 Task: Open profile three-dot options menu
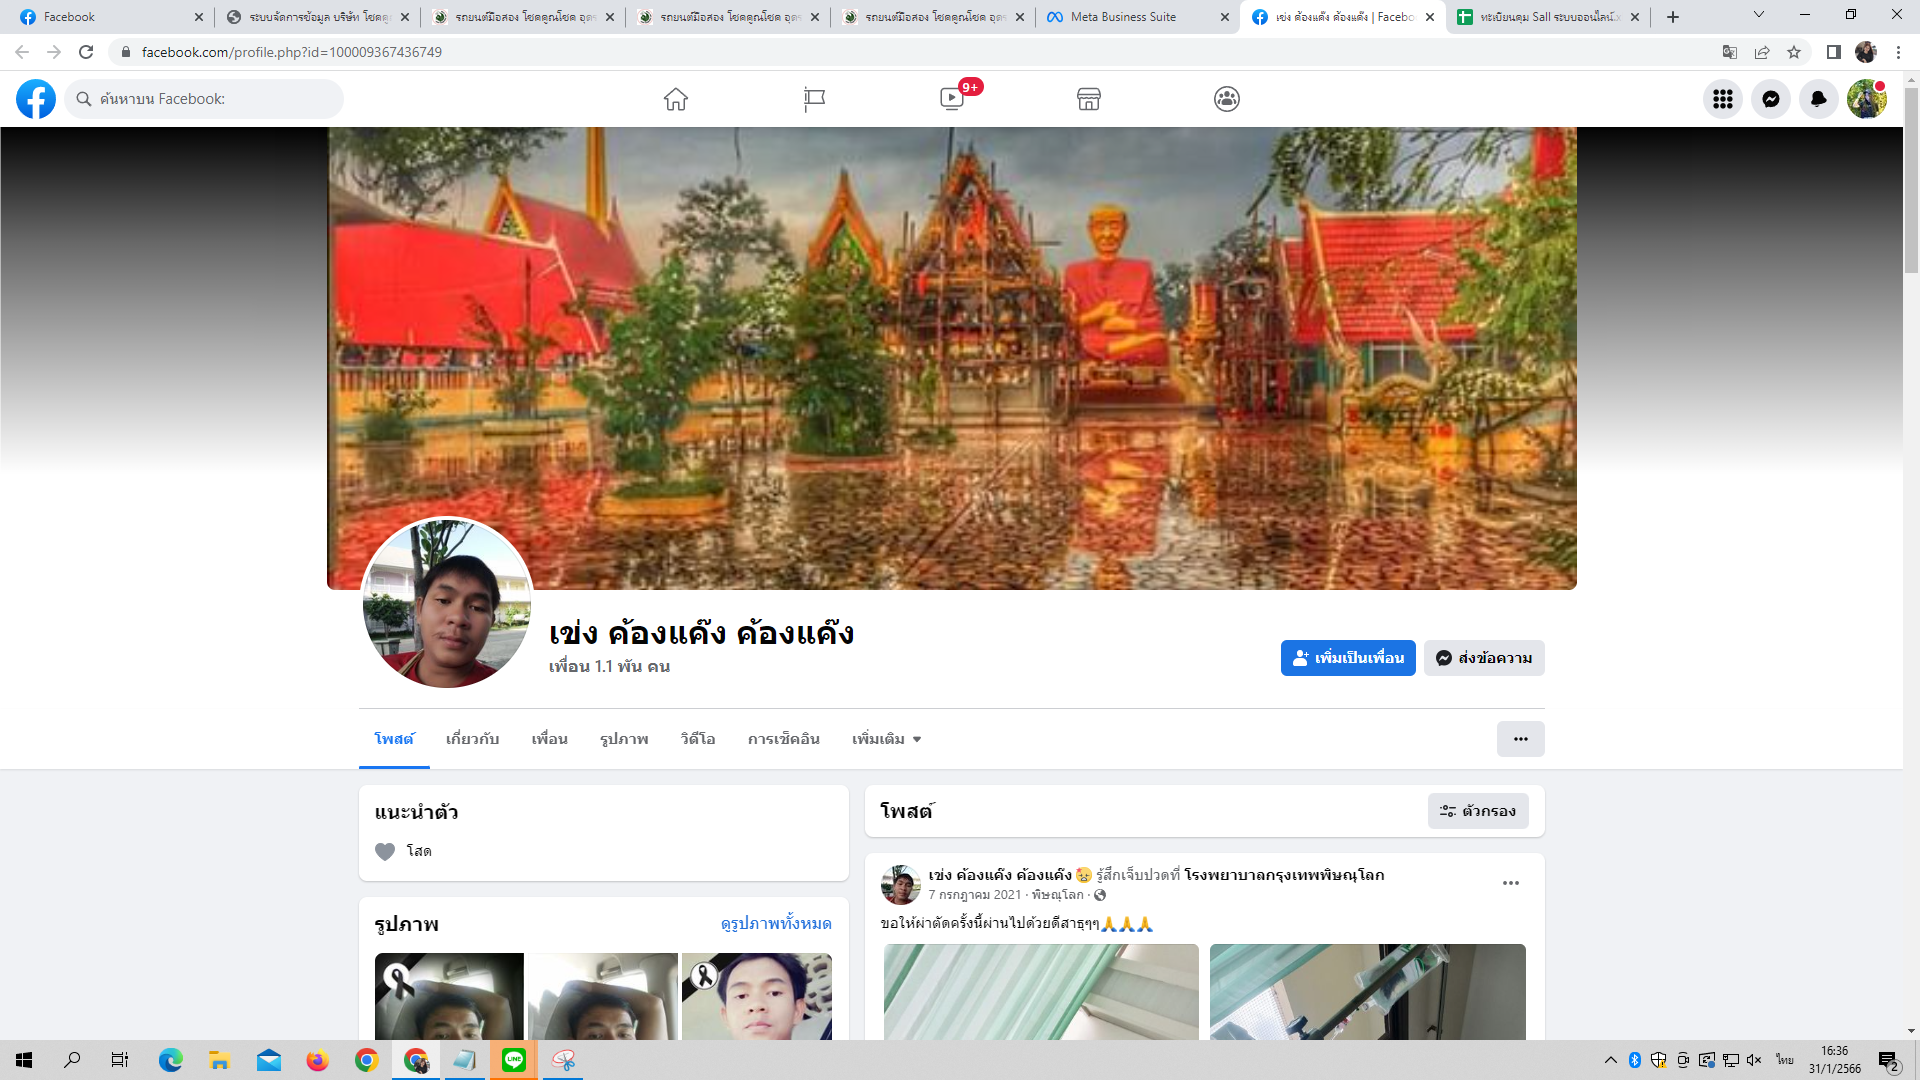tap(1520, 739)
